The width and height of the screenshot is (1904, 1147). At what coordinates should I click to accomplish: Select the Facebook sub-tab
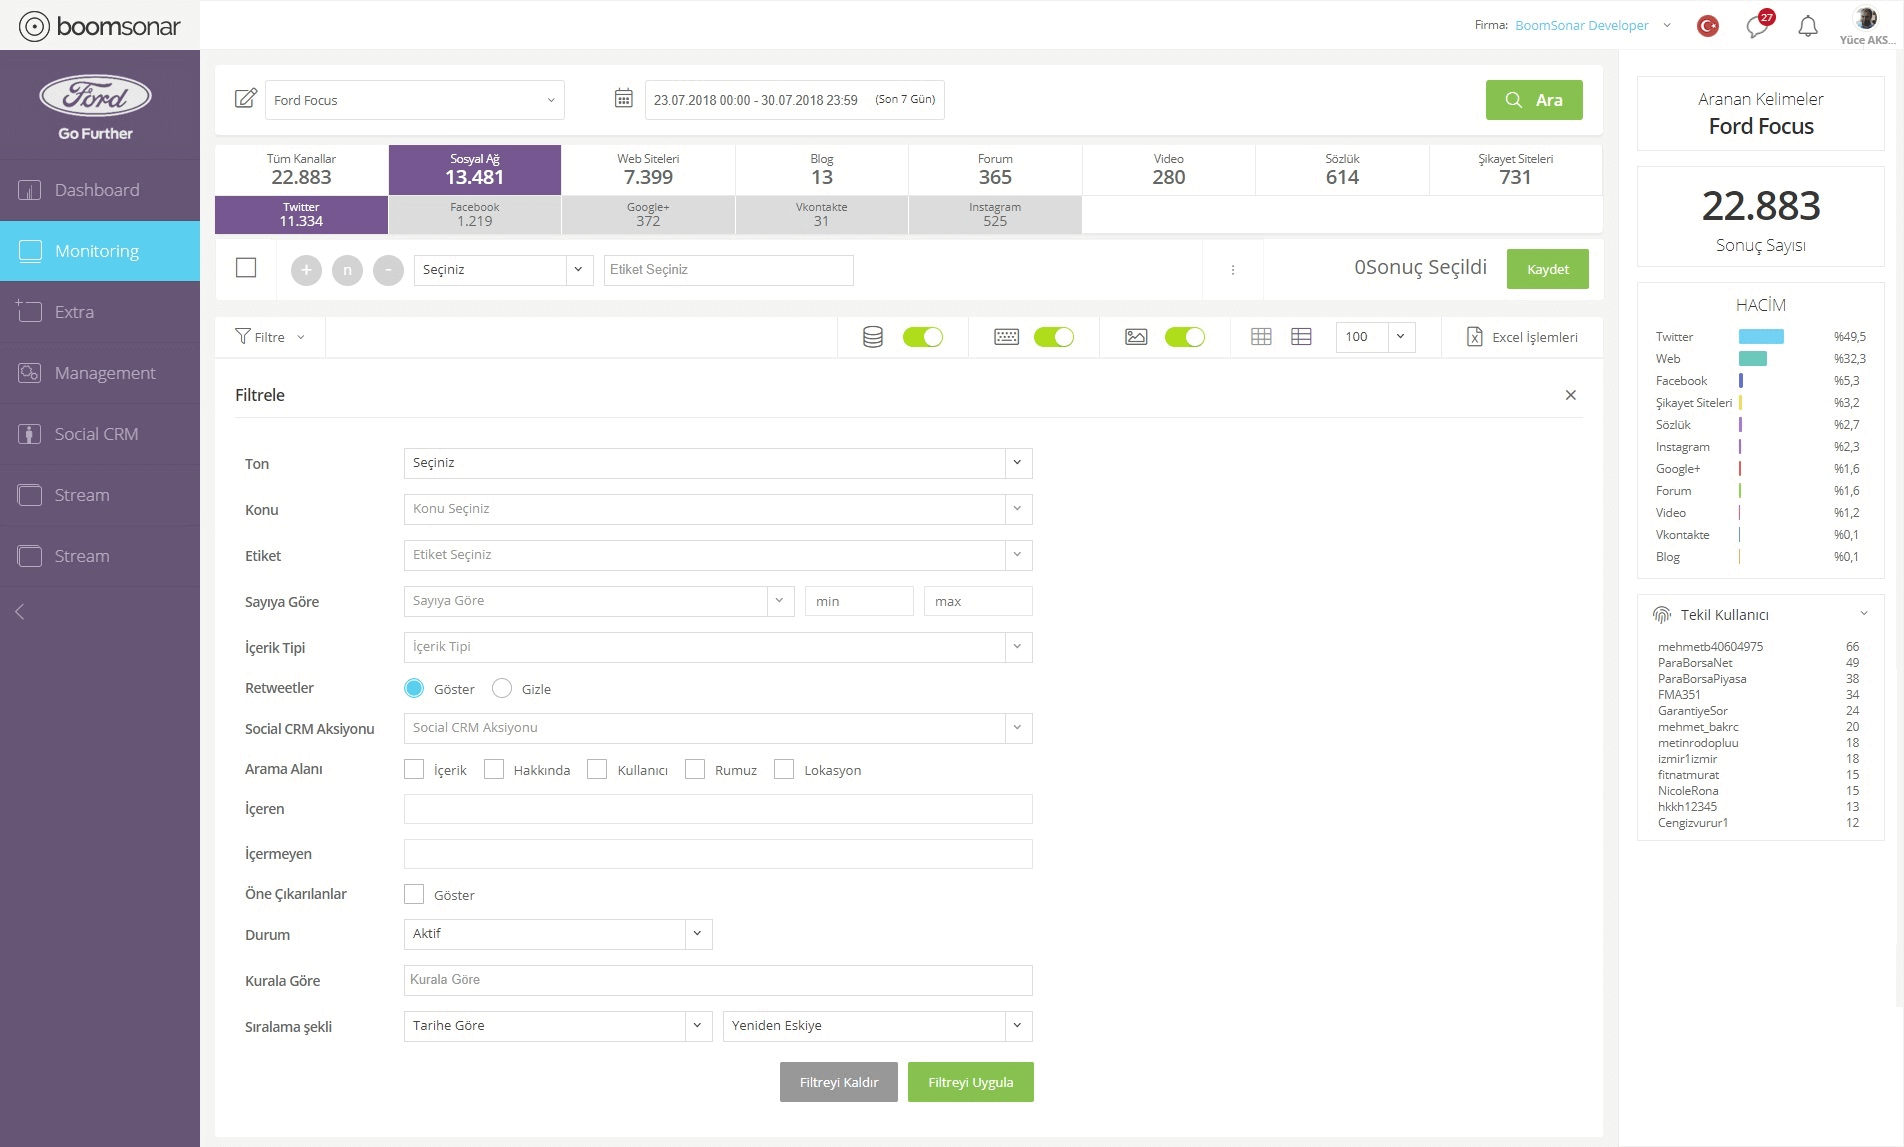[x=475, y=215]
